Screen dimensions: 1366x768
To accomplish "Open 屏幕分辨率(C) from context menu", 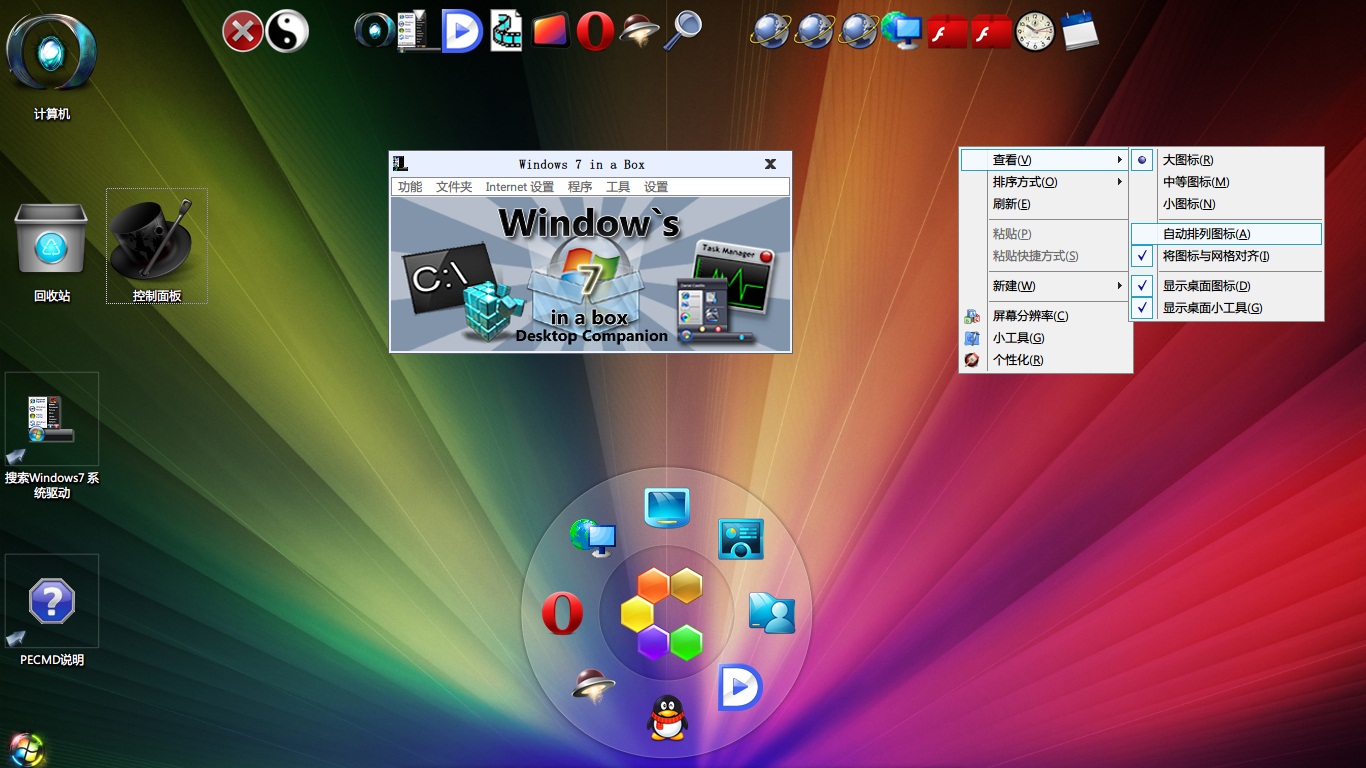I will tap(1045, 316).
